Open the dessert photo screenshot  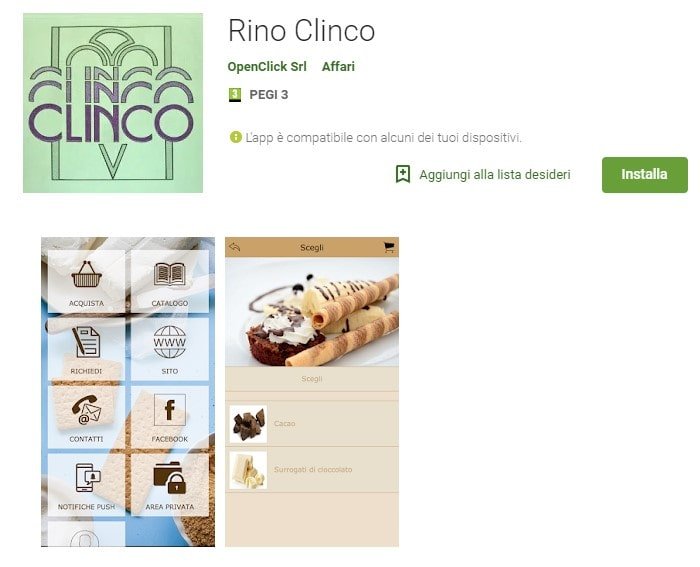point(312,312)
